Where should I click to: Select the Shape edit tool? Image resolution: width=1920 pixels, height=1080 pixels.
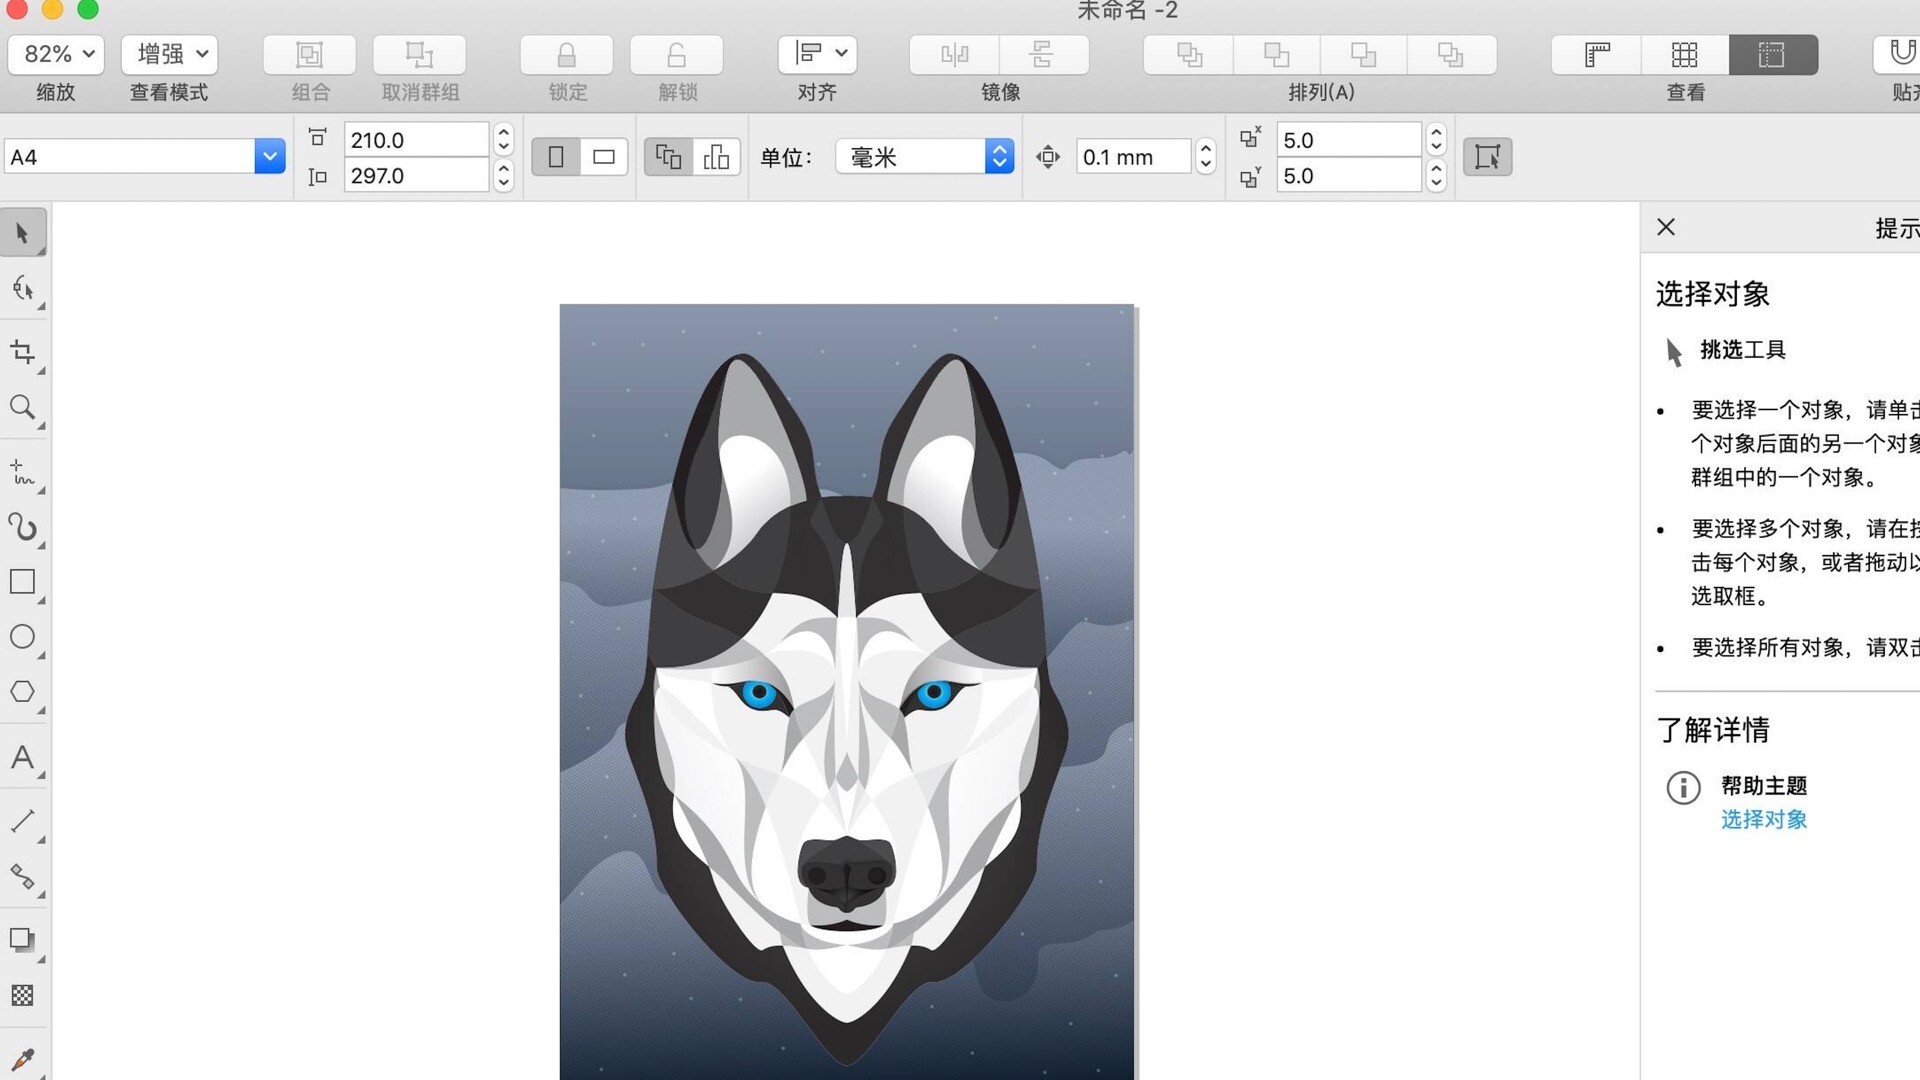[x=23, y=290]
